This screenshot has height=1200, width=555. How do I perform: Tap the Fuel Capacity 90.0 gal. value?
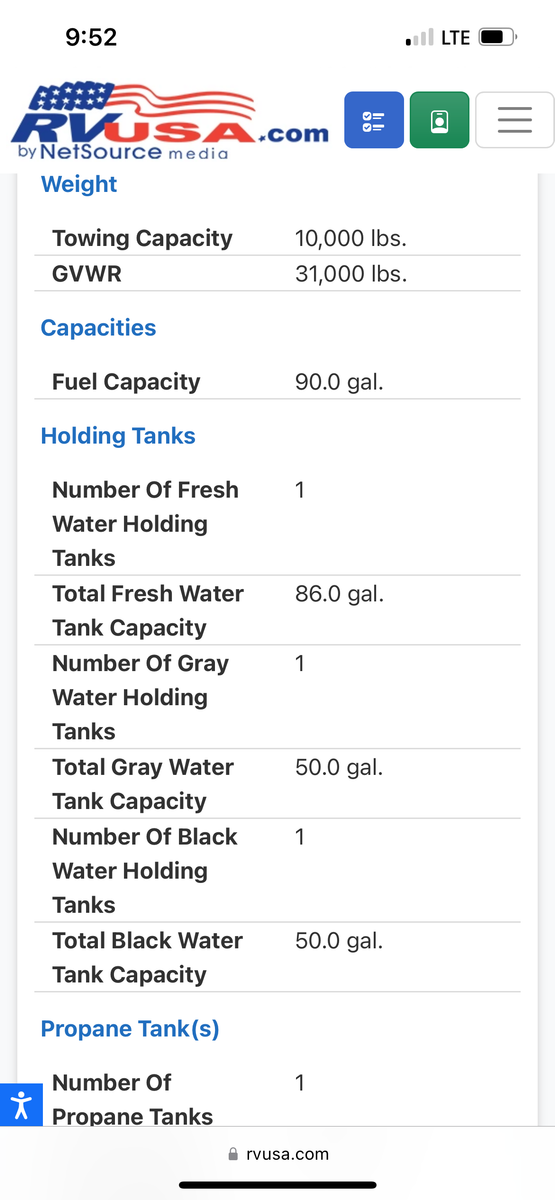click(339, 382)
